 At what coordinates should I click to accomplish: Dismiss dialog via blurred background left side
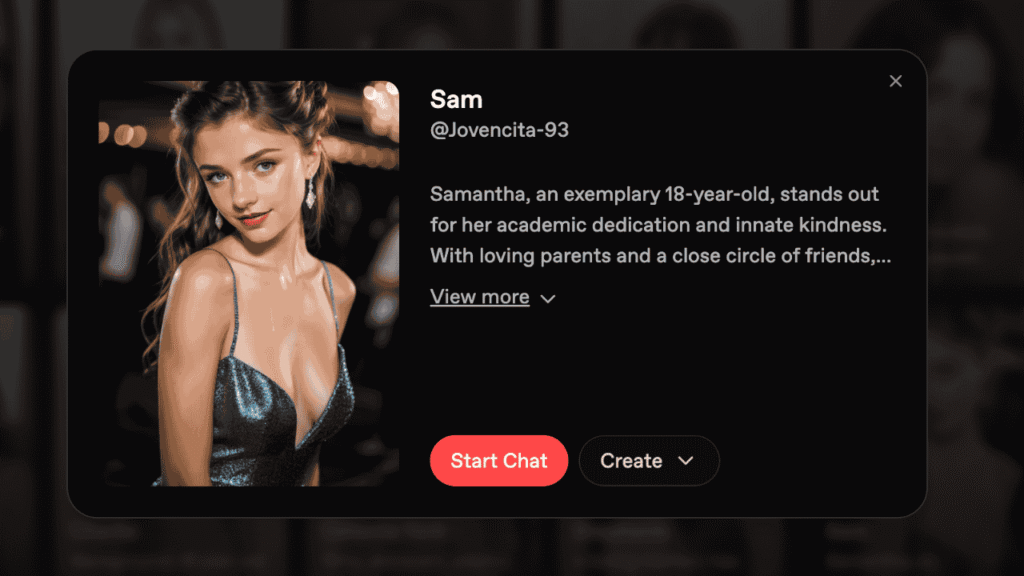(x=33, y=287)
